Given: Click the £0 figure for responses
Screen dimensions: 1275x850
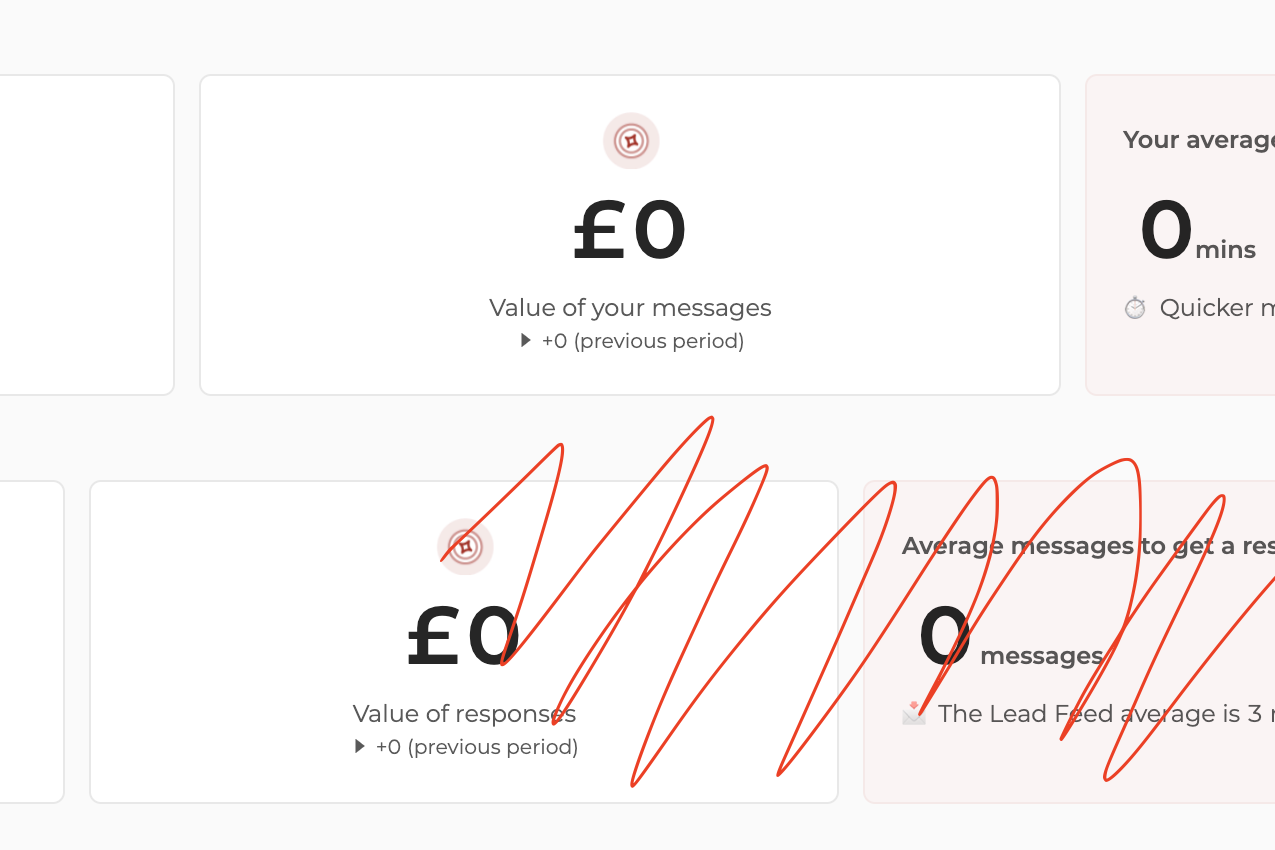Looking at the screenshot, I should pos(463,637).
